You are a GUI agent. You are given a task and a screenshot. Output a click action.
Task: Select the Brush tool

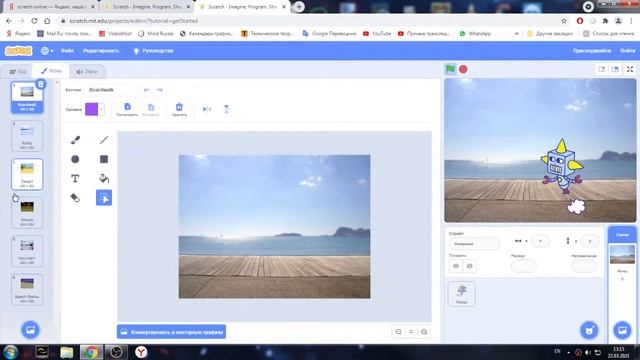[x=75, y=140]
